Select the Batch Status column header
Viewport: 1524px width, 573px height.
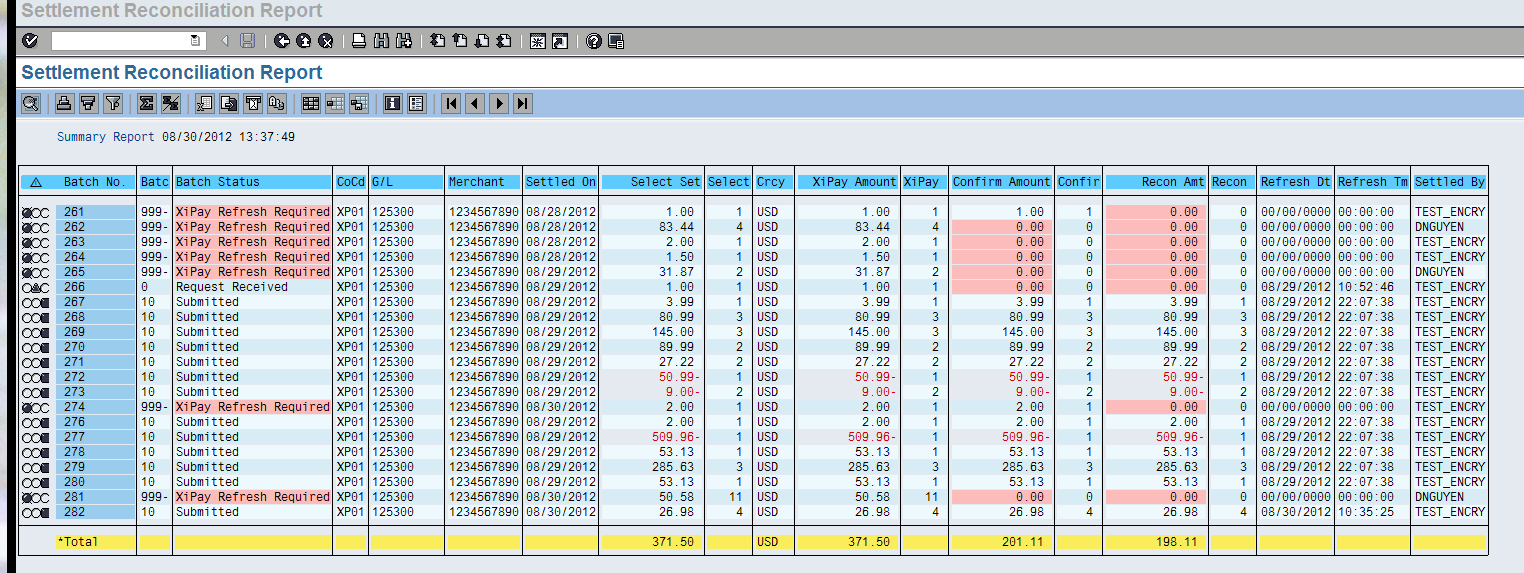[252, 182]
